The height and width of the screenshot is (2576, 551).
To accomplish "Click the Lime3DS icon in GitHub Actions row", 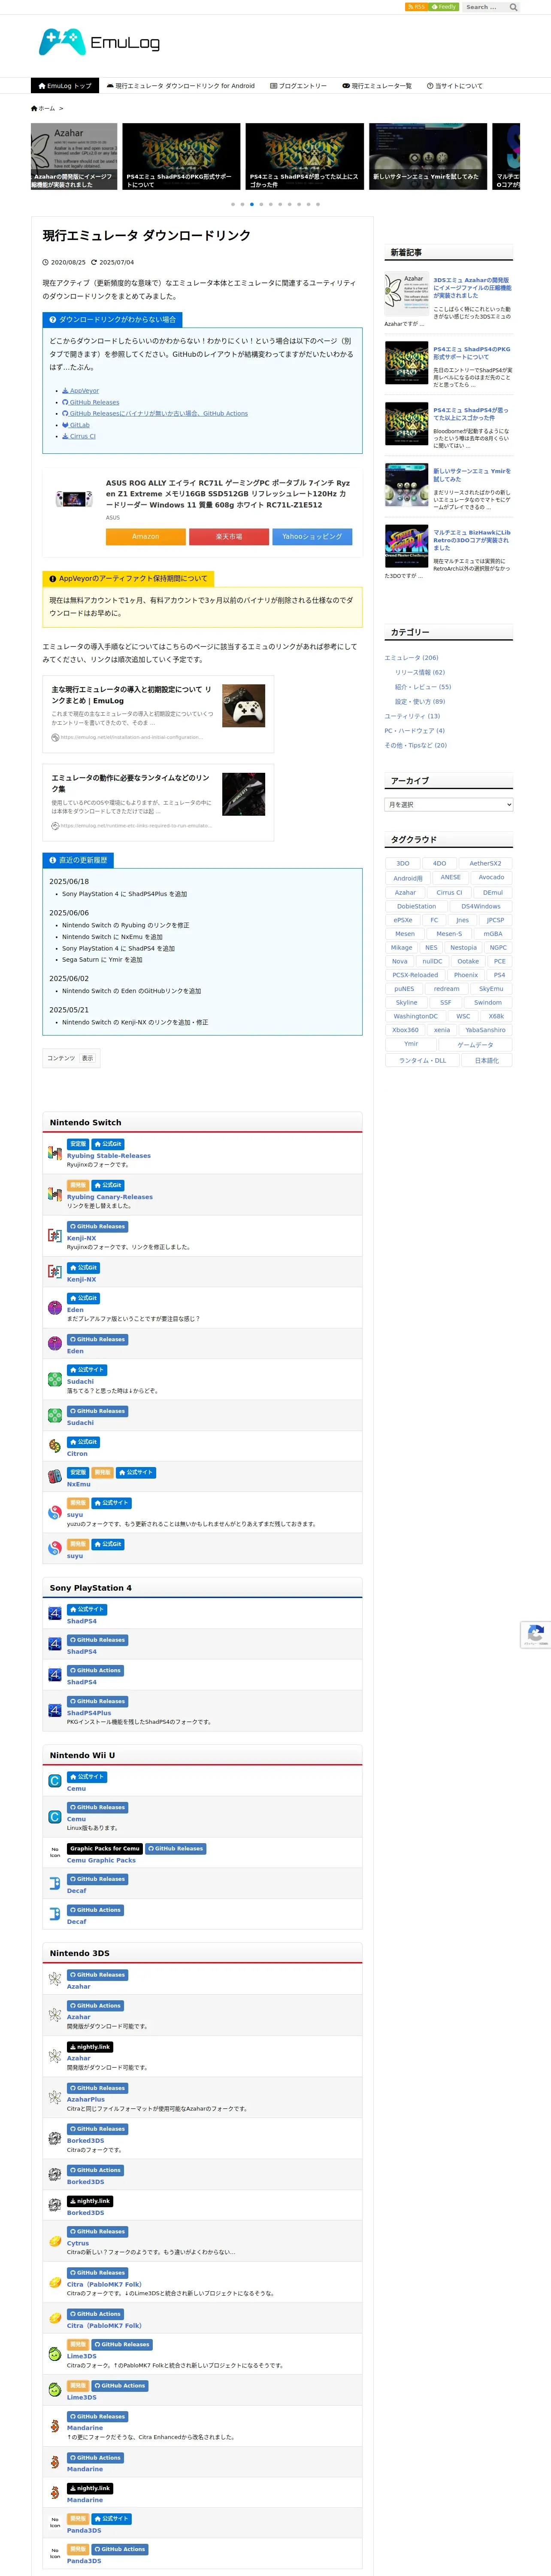I will (x=55, y=2389).
